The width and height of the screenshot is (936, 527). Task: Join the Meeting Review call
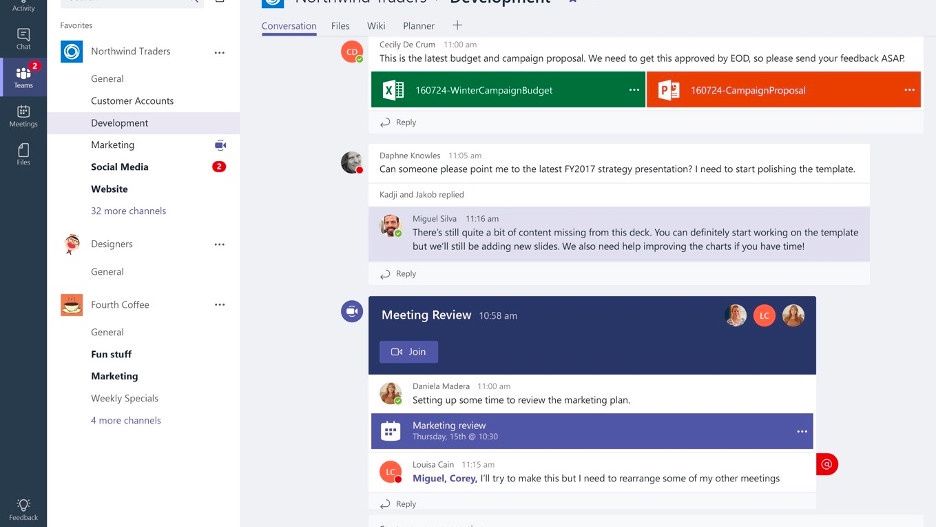(x=409, y=352)
